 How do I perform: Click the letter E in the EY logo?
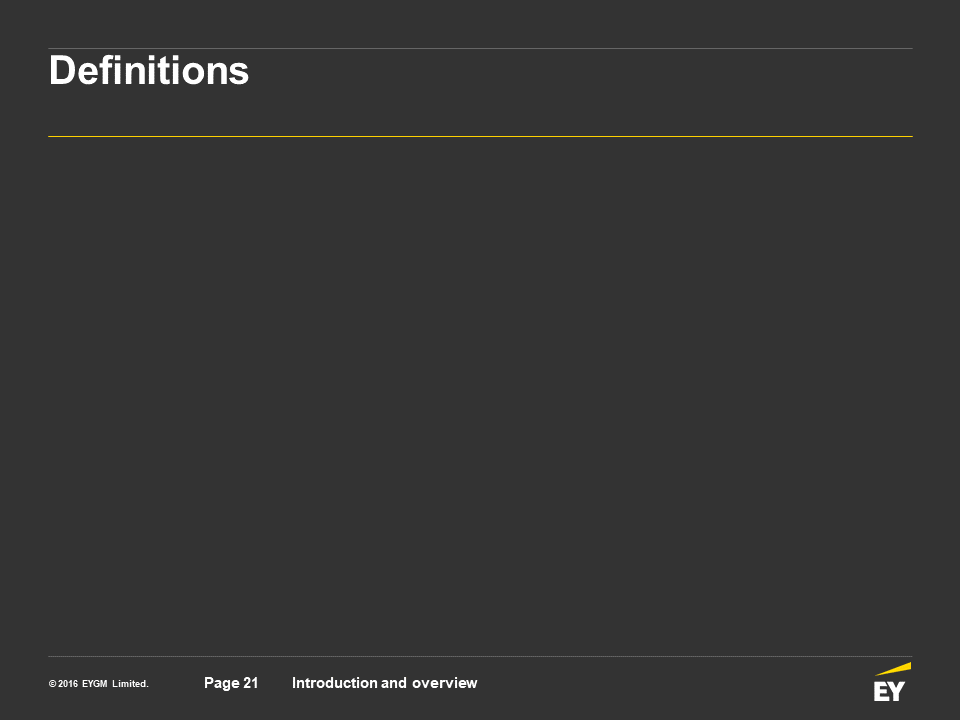[881, 691]
